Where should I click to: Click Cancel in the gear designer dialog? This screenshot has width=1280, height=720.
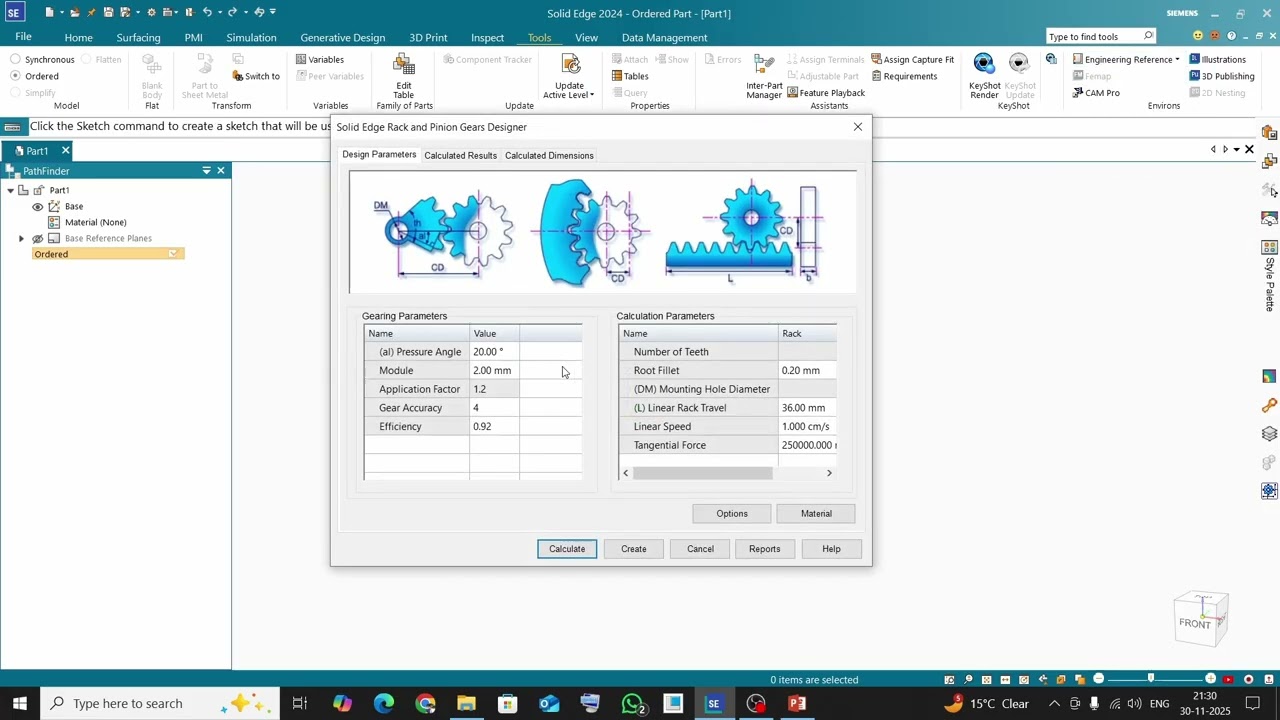(x=700, y=549)
